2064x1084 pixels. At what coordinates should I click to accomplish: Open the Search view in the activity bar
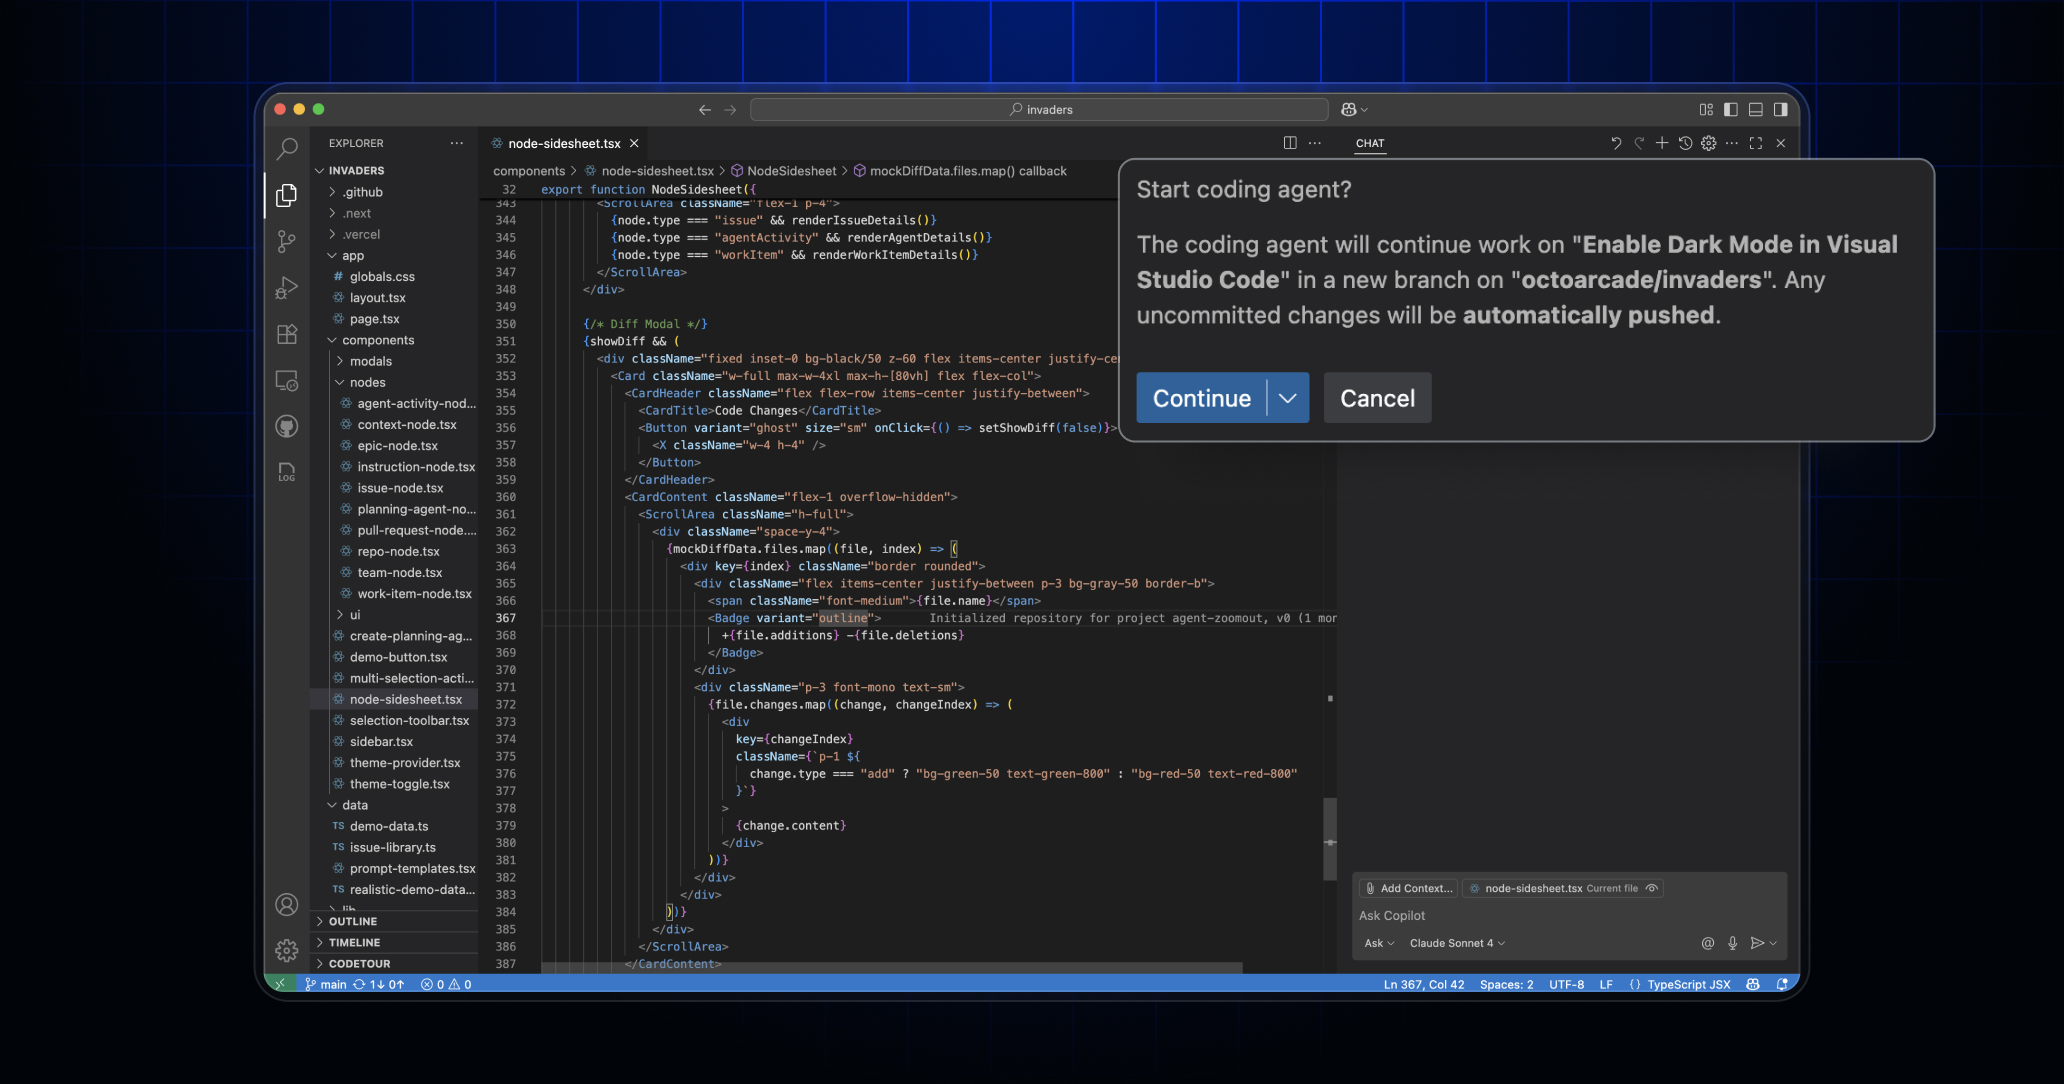point(287,148)
